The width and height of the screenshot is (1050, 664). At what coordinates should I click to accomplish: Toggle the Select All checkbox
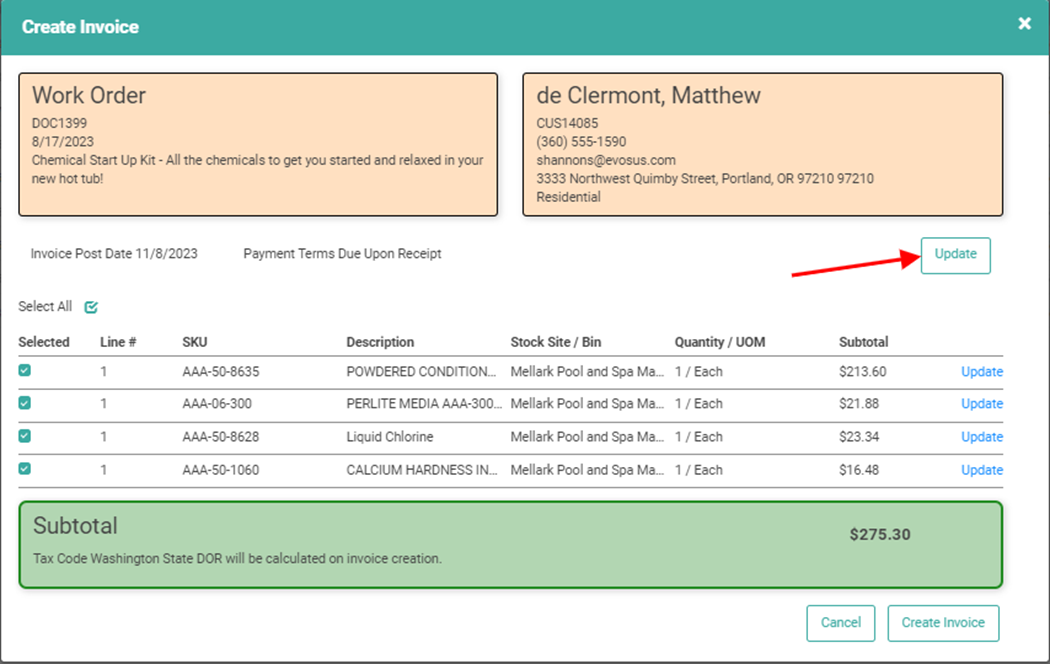point(91,307)
